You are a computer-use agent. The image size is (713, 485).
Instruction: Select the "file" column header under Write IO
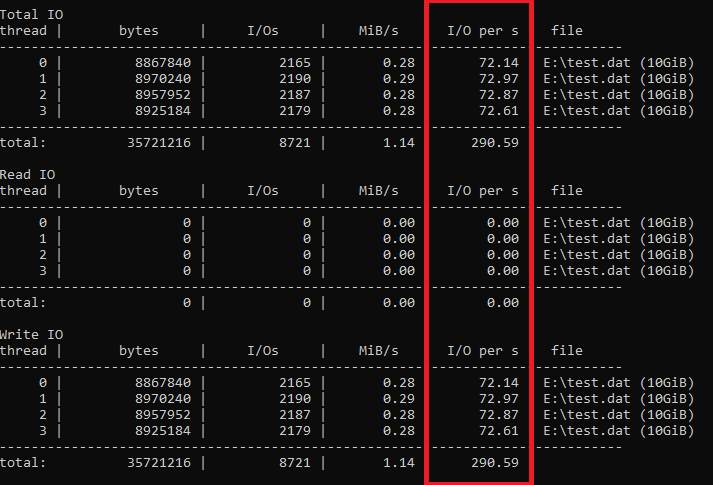[567, 350]
